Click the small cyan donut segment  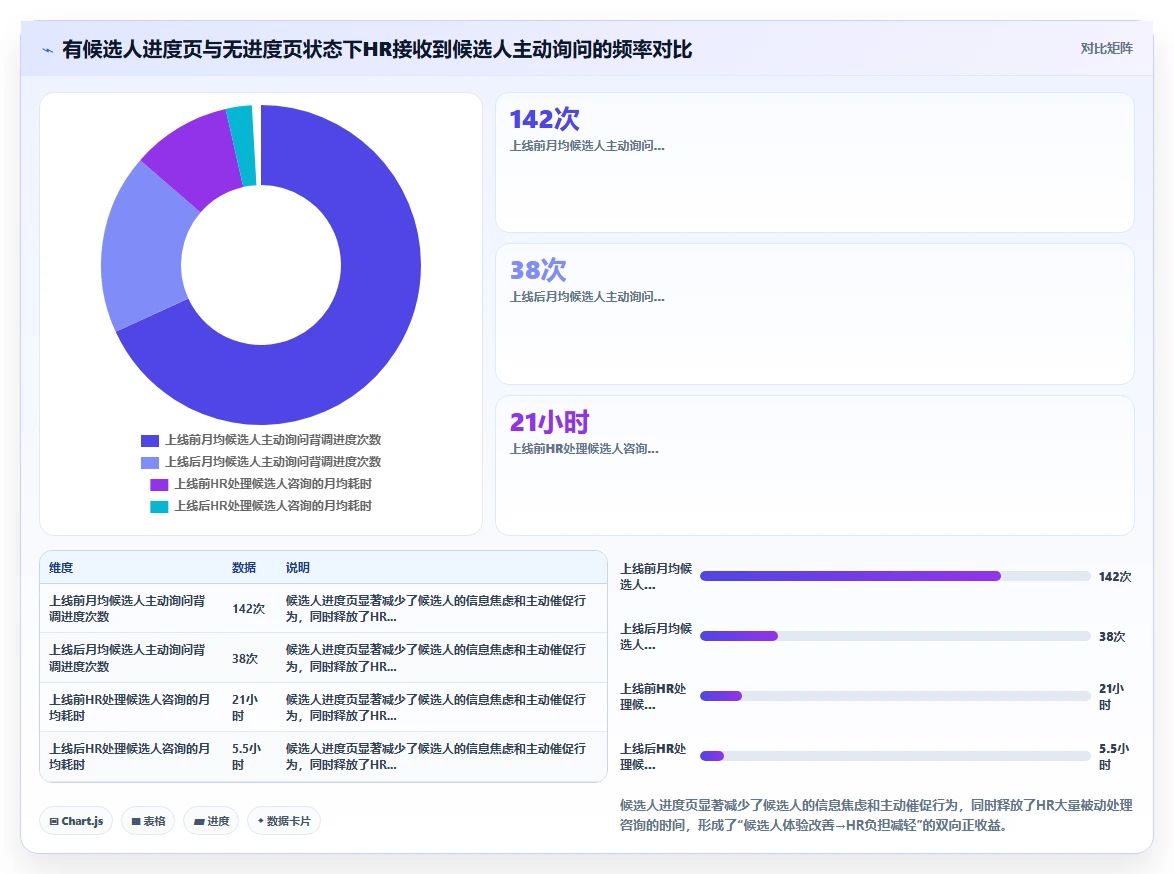click(243, 146)
